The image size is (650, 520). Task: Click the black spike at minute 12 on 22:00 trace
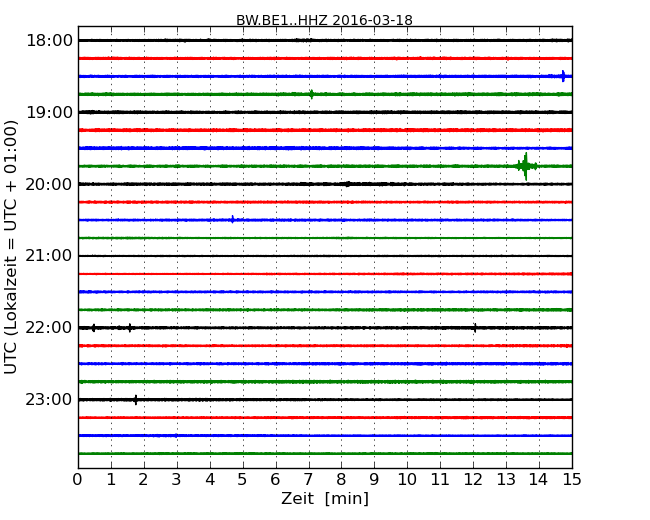coord(475,328)
